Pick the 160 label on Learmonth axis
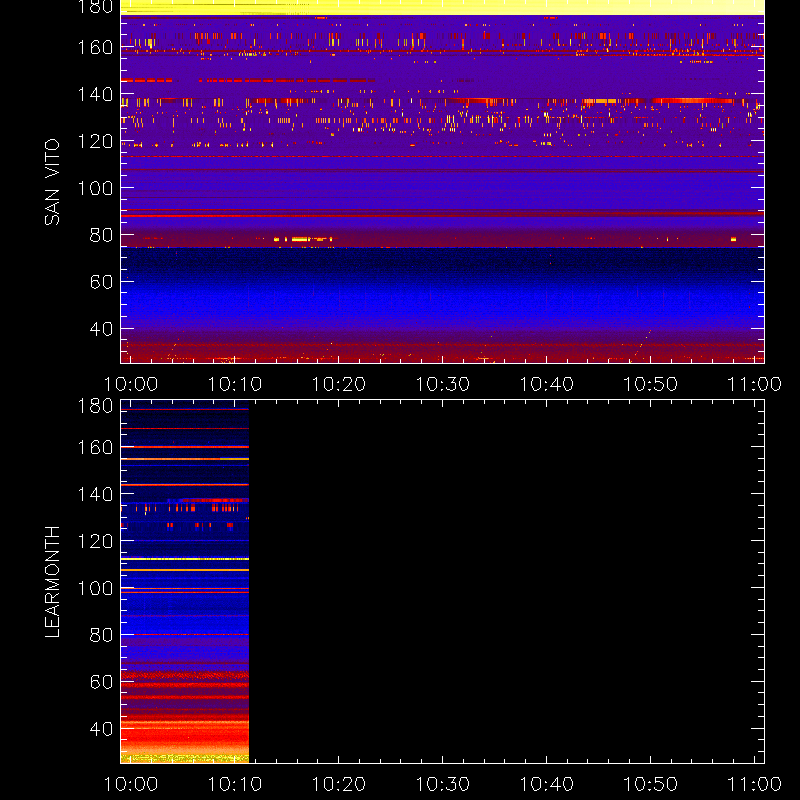Screen dimensions: 800x800 pyautogui.click(x=95, y=447)
